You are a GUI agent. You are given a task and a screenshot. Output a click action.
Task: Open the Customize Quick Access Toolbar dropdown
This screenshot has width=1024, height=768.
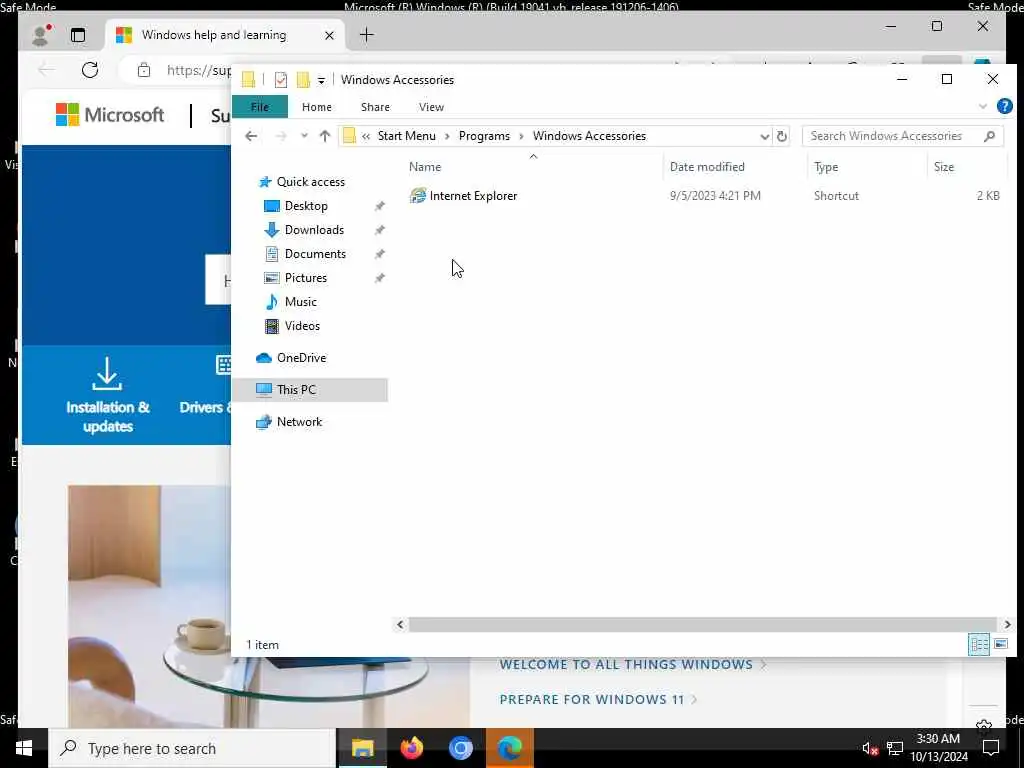(x=321, y=80)
